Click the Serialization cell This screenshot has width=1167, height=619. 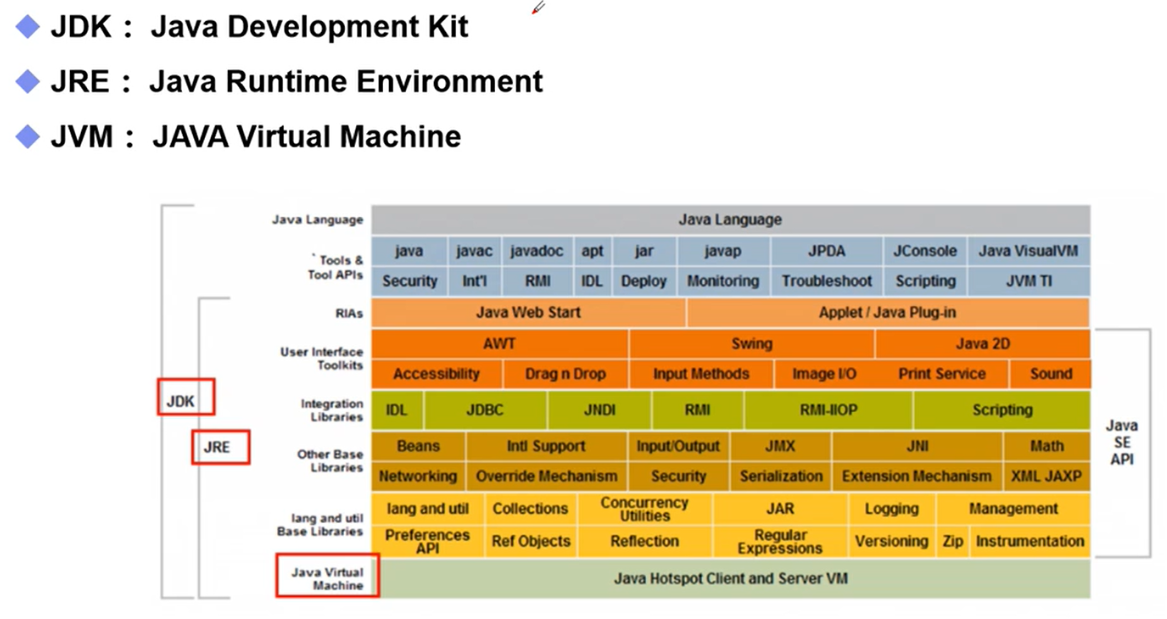pyautogui.click(x=781, y=476)
